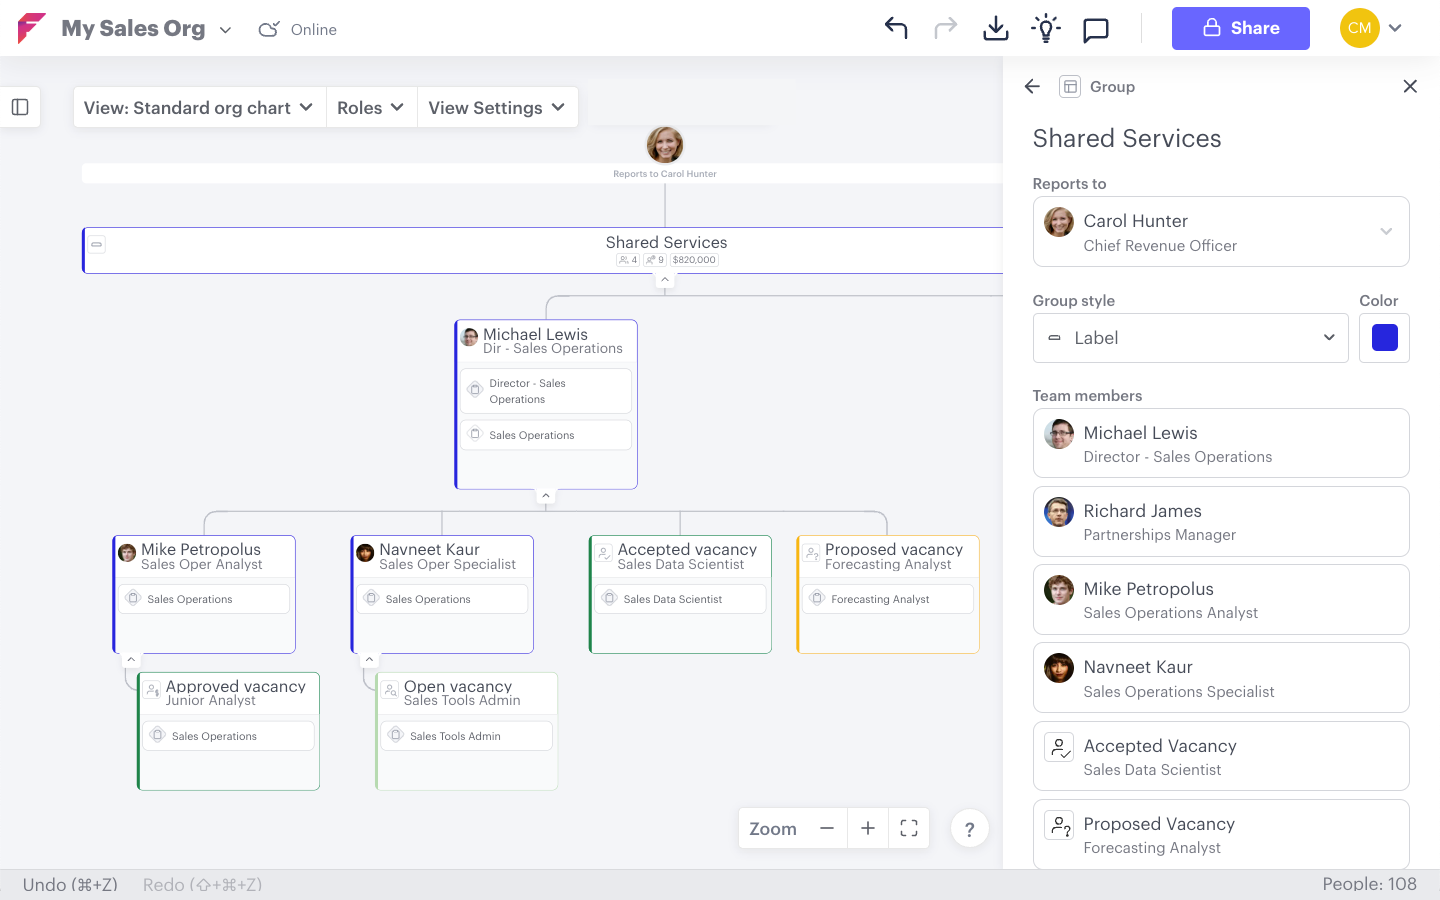Image resolution: width=1440 pixels, height=900 pixels.
Task: Toggle the left sidebar panel icon
Action: click(21, 107)
